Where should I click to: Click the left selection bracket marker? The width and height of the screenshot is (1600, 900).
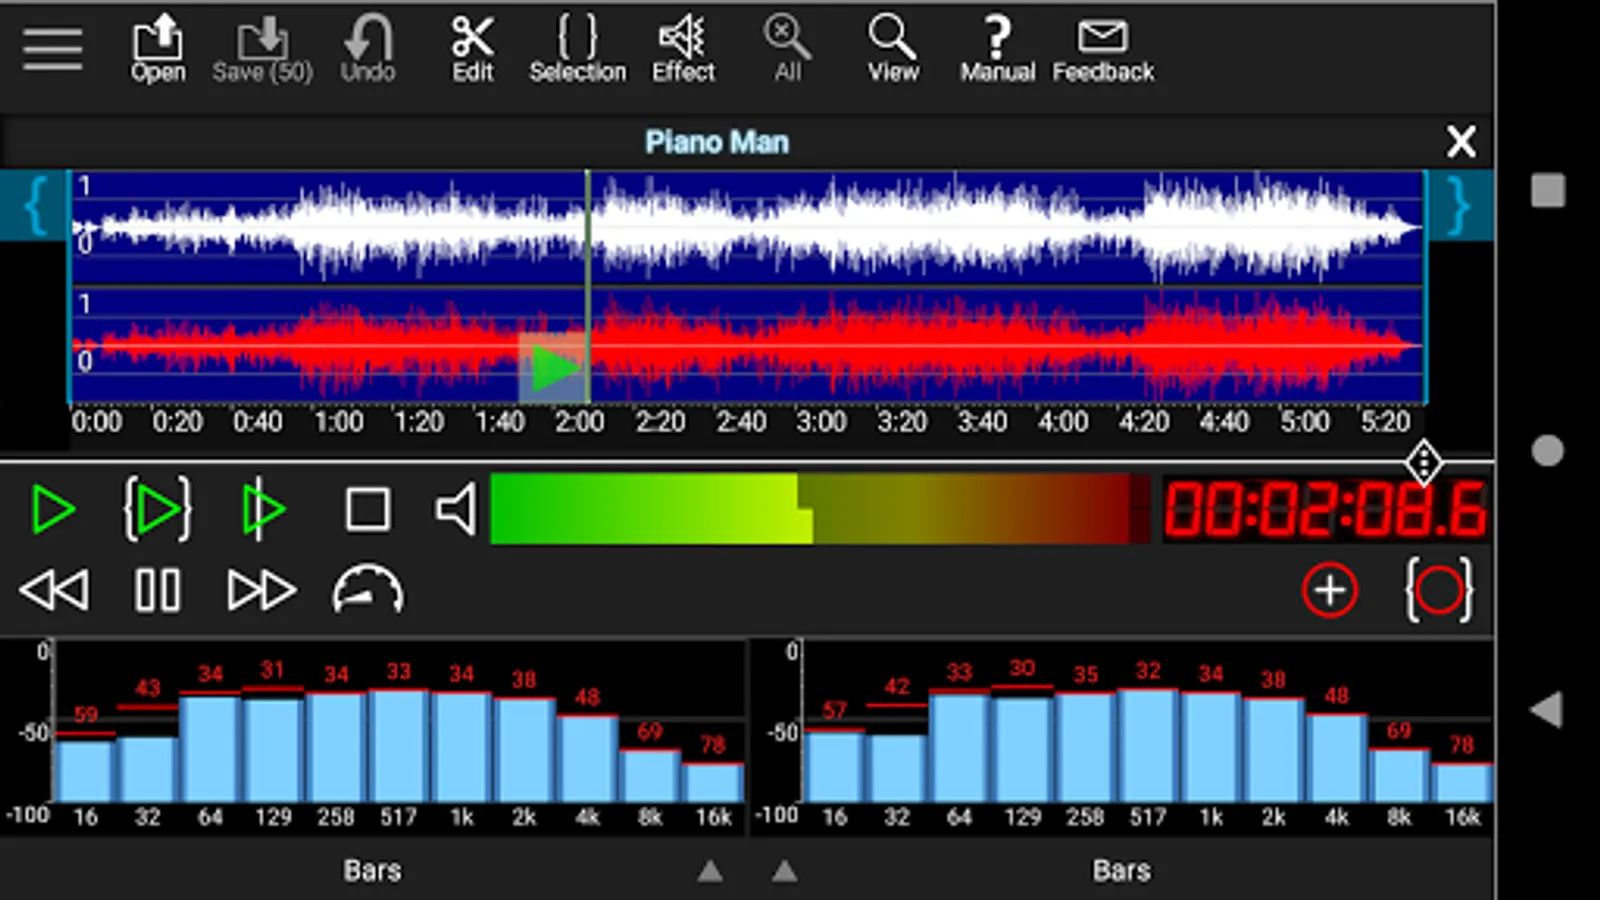click(x=35, y=206)
